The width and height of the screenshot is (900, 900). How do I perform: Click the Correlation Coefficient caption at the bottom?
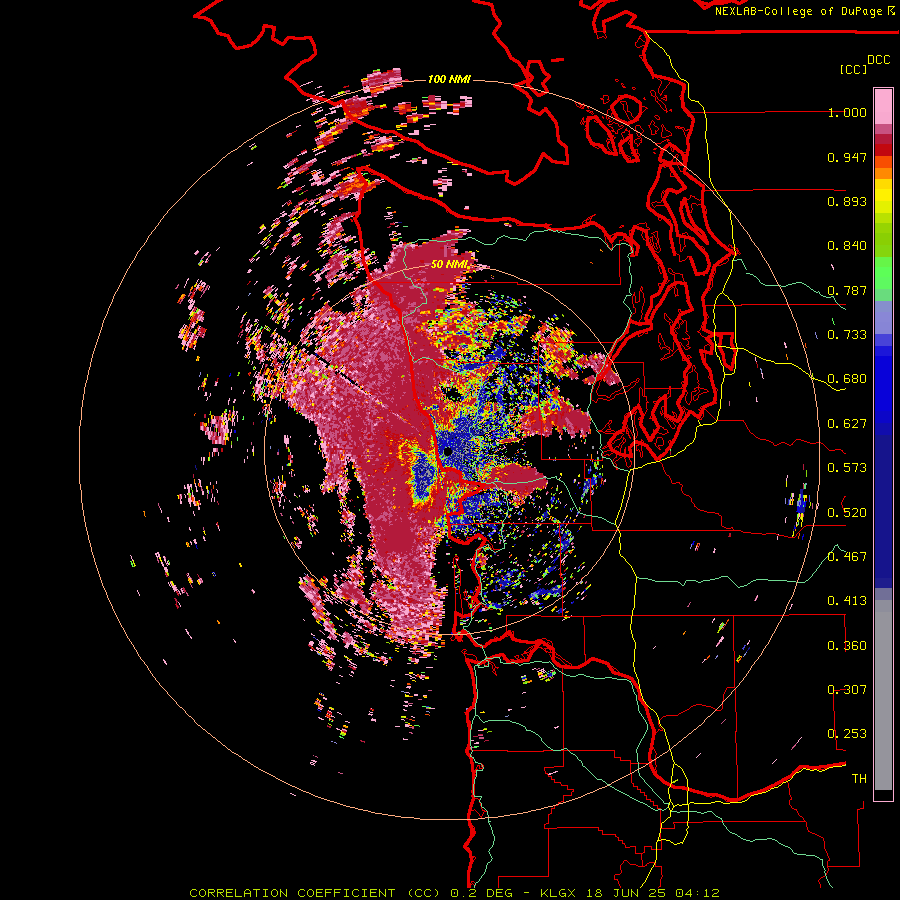(x=454, y=893)
